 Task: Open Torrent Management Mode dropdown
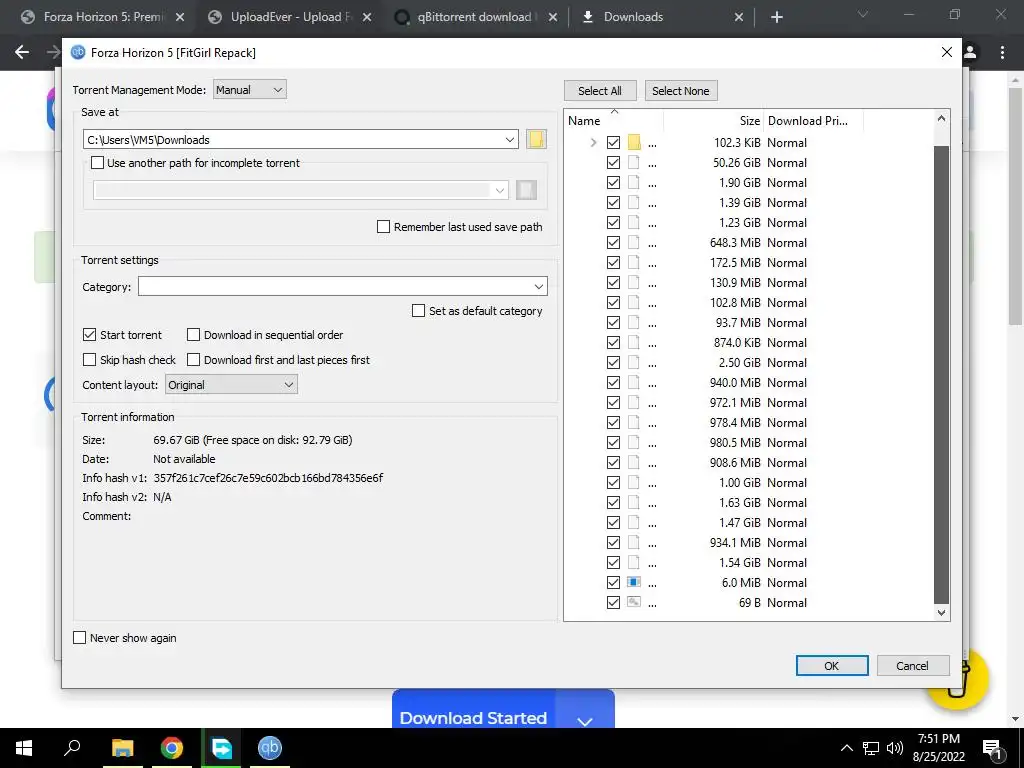click(249, 89)
